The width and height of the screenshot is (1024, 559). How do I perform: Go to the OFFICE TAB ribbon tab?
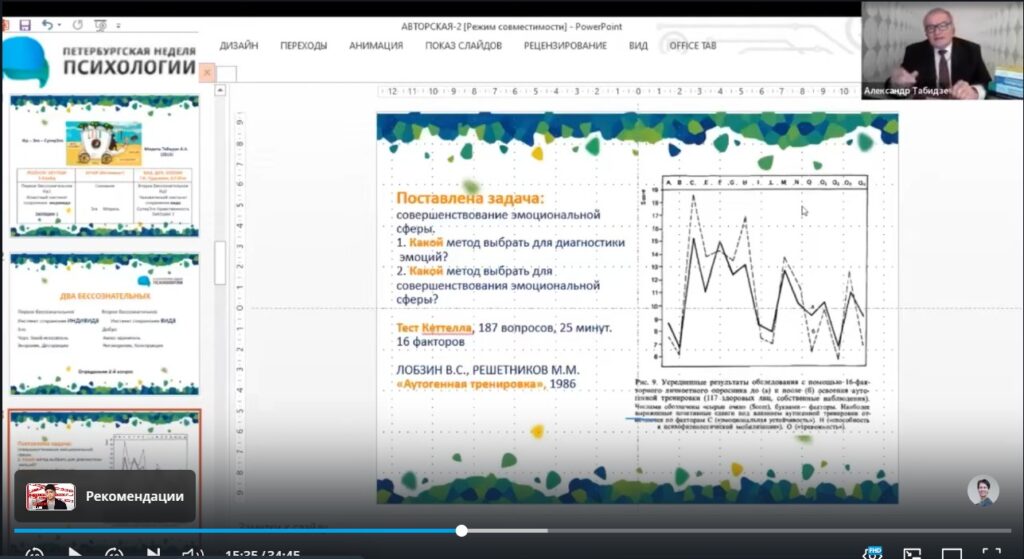click(x=692, y=46)
